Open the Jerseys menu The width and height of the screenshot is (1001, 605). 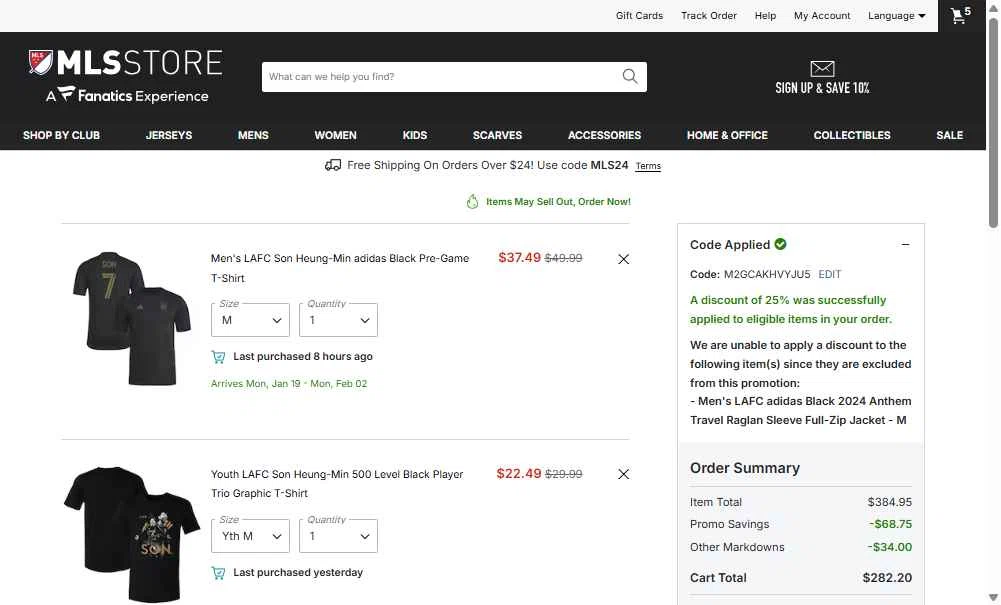tap(169, 135)
